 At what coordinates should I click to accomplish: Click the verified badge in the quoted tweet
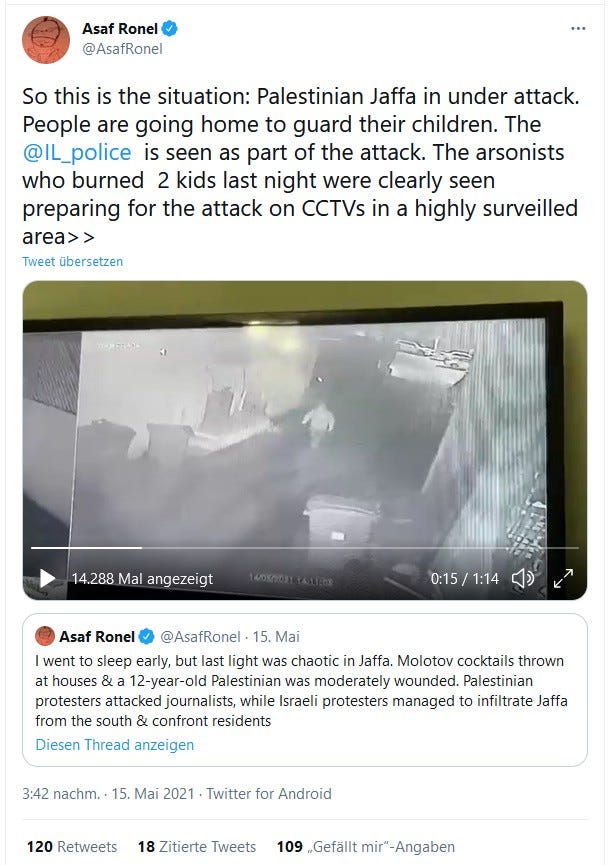147,637
